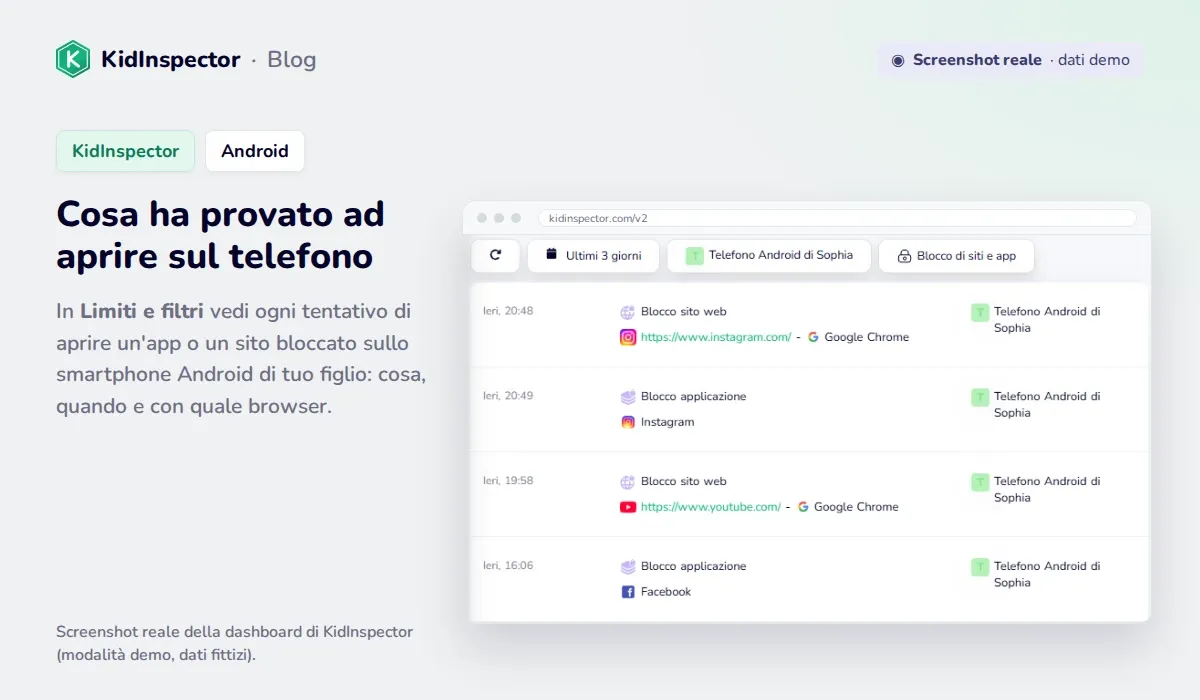Screen dimensions: 1200x700
Task: Click the globe icon in the 19:58 row
Action: point(628,482)
